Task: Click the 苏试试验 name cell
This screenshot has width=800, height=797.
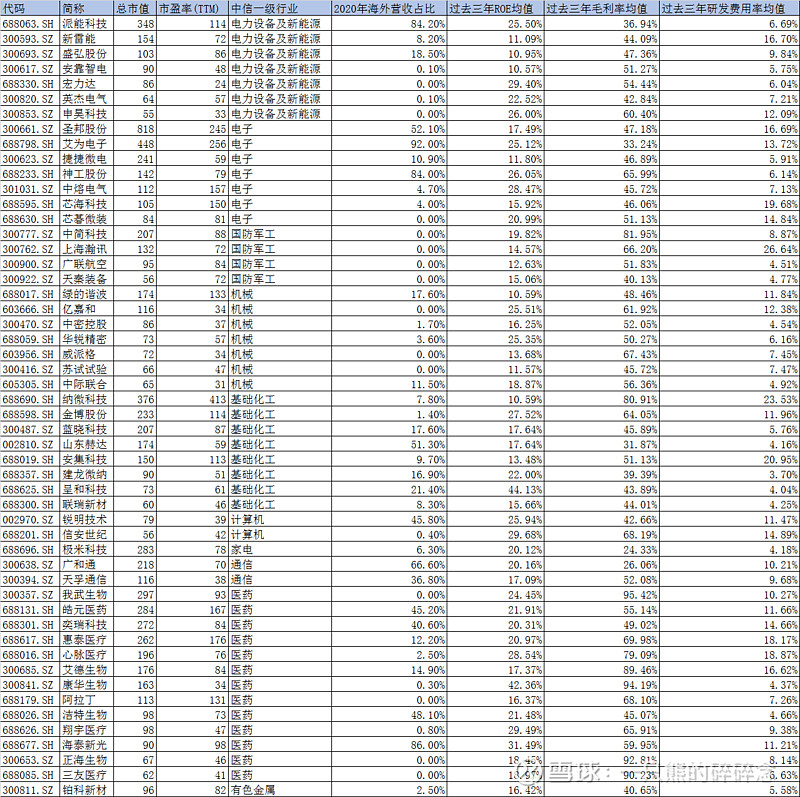Action: 85,369
